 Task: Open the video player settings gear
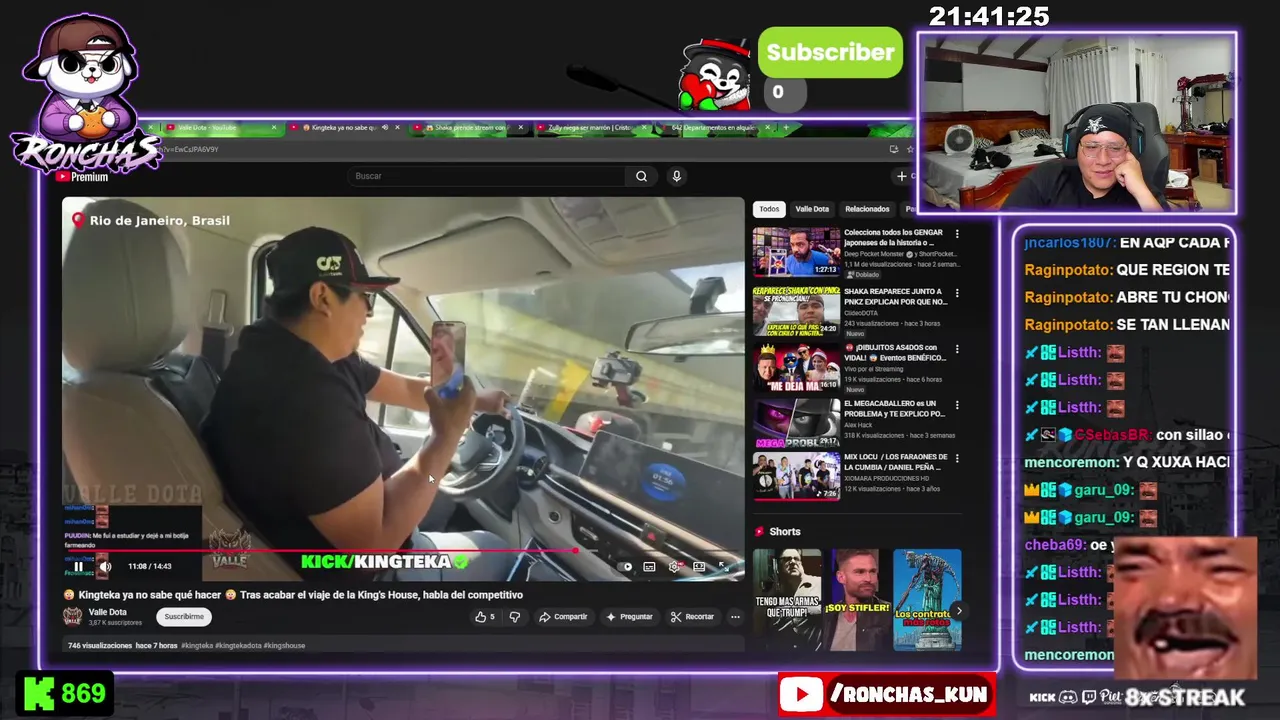point(674,567)
